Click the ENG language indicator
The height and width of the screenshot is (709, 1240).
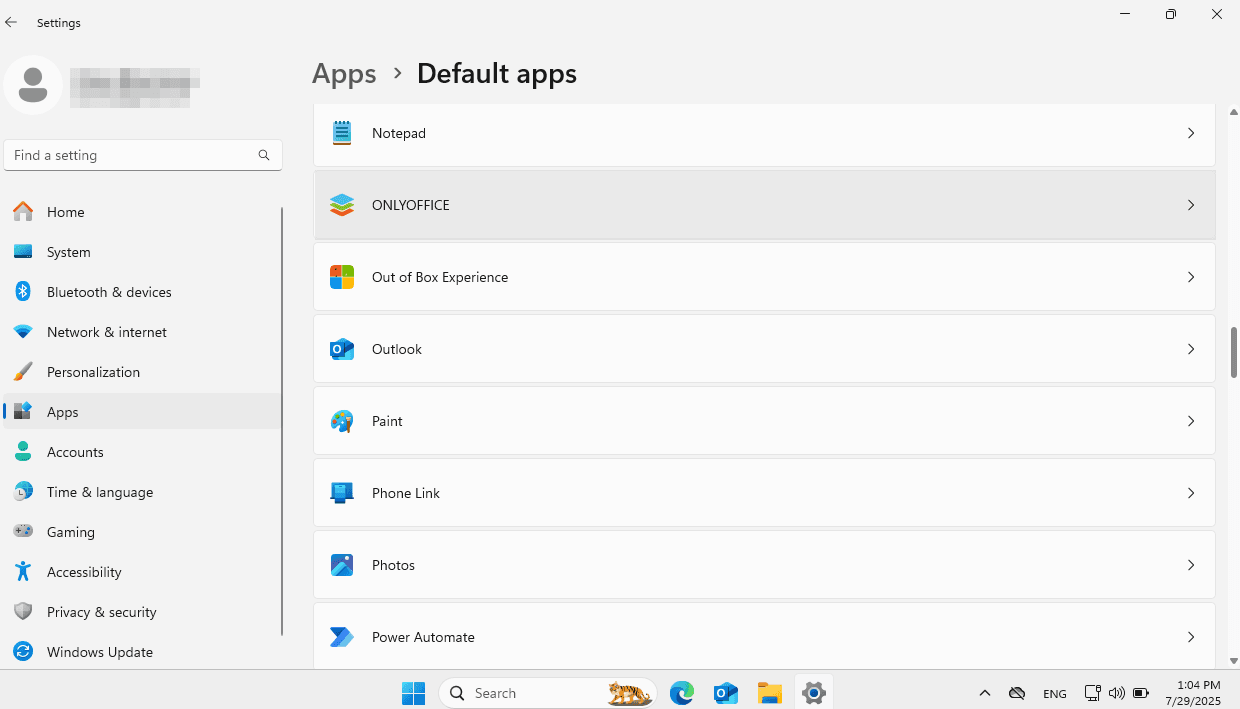click(1054, 693)
